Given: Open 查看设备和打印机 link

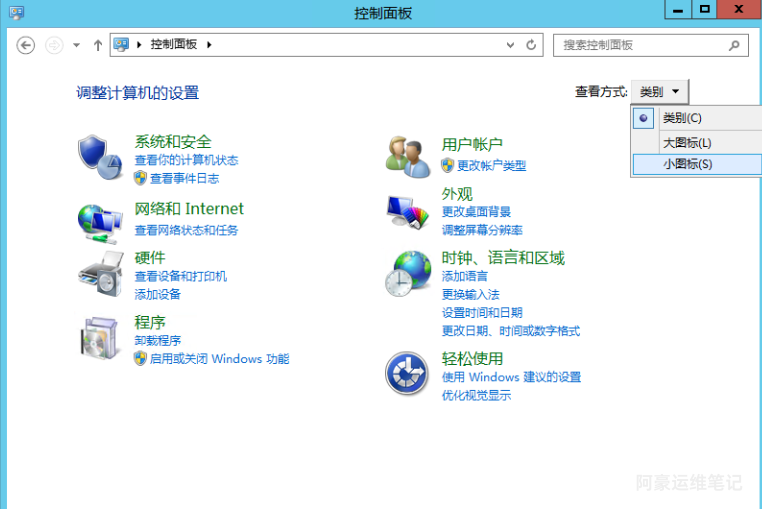Looking at the screenshot, I should click(180, 276).
